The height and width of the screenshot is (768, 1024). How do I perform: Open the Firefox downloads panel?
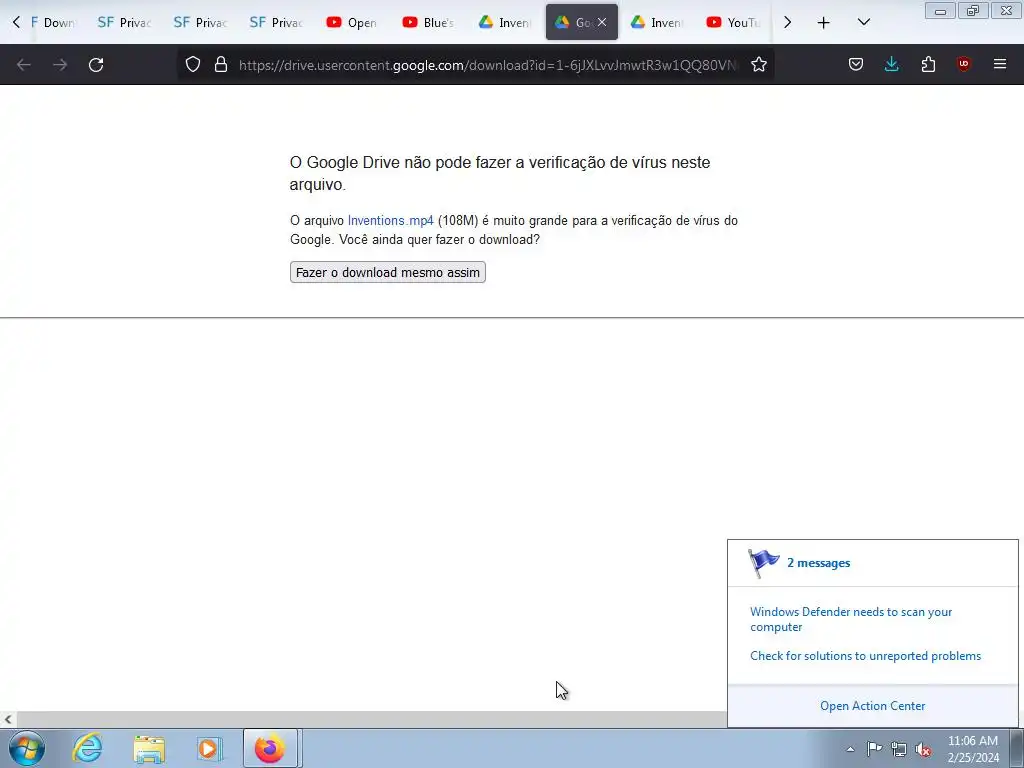[x=891, y=64]
